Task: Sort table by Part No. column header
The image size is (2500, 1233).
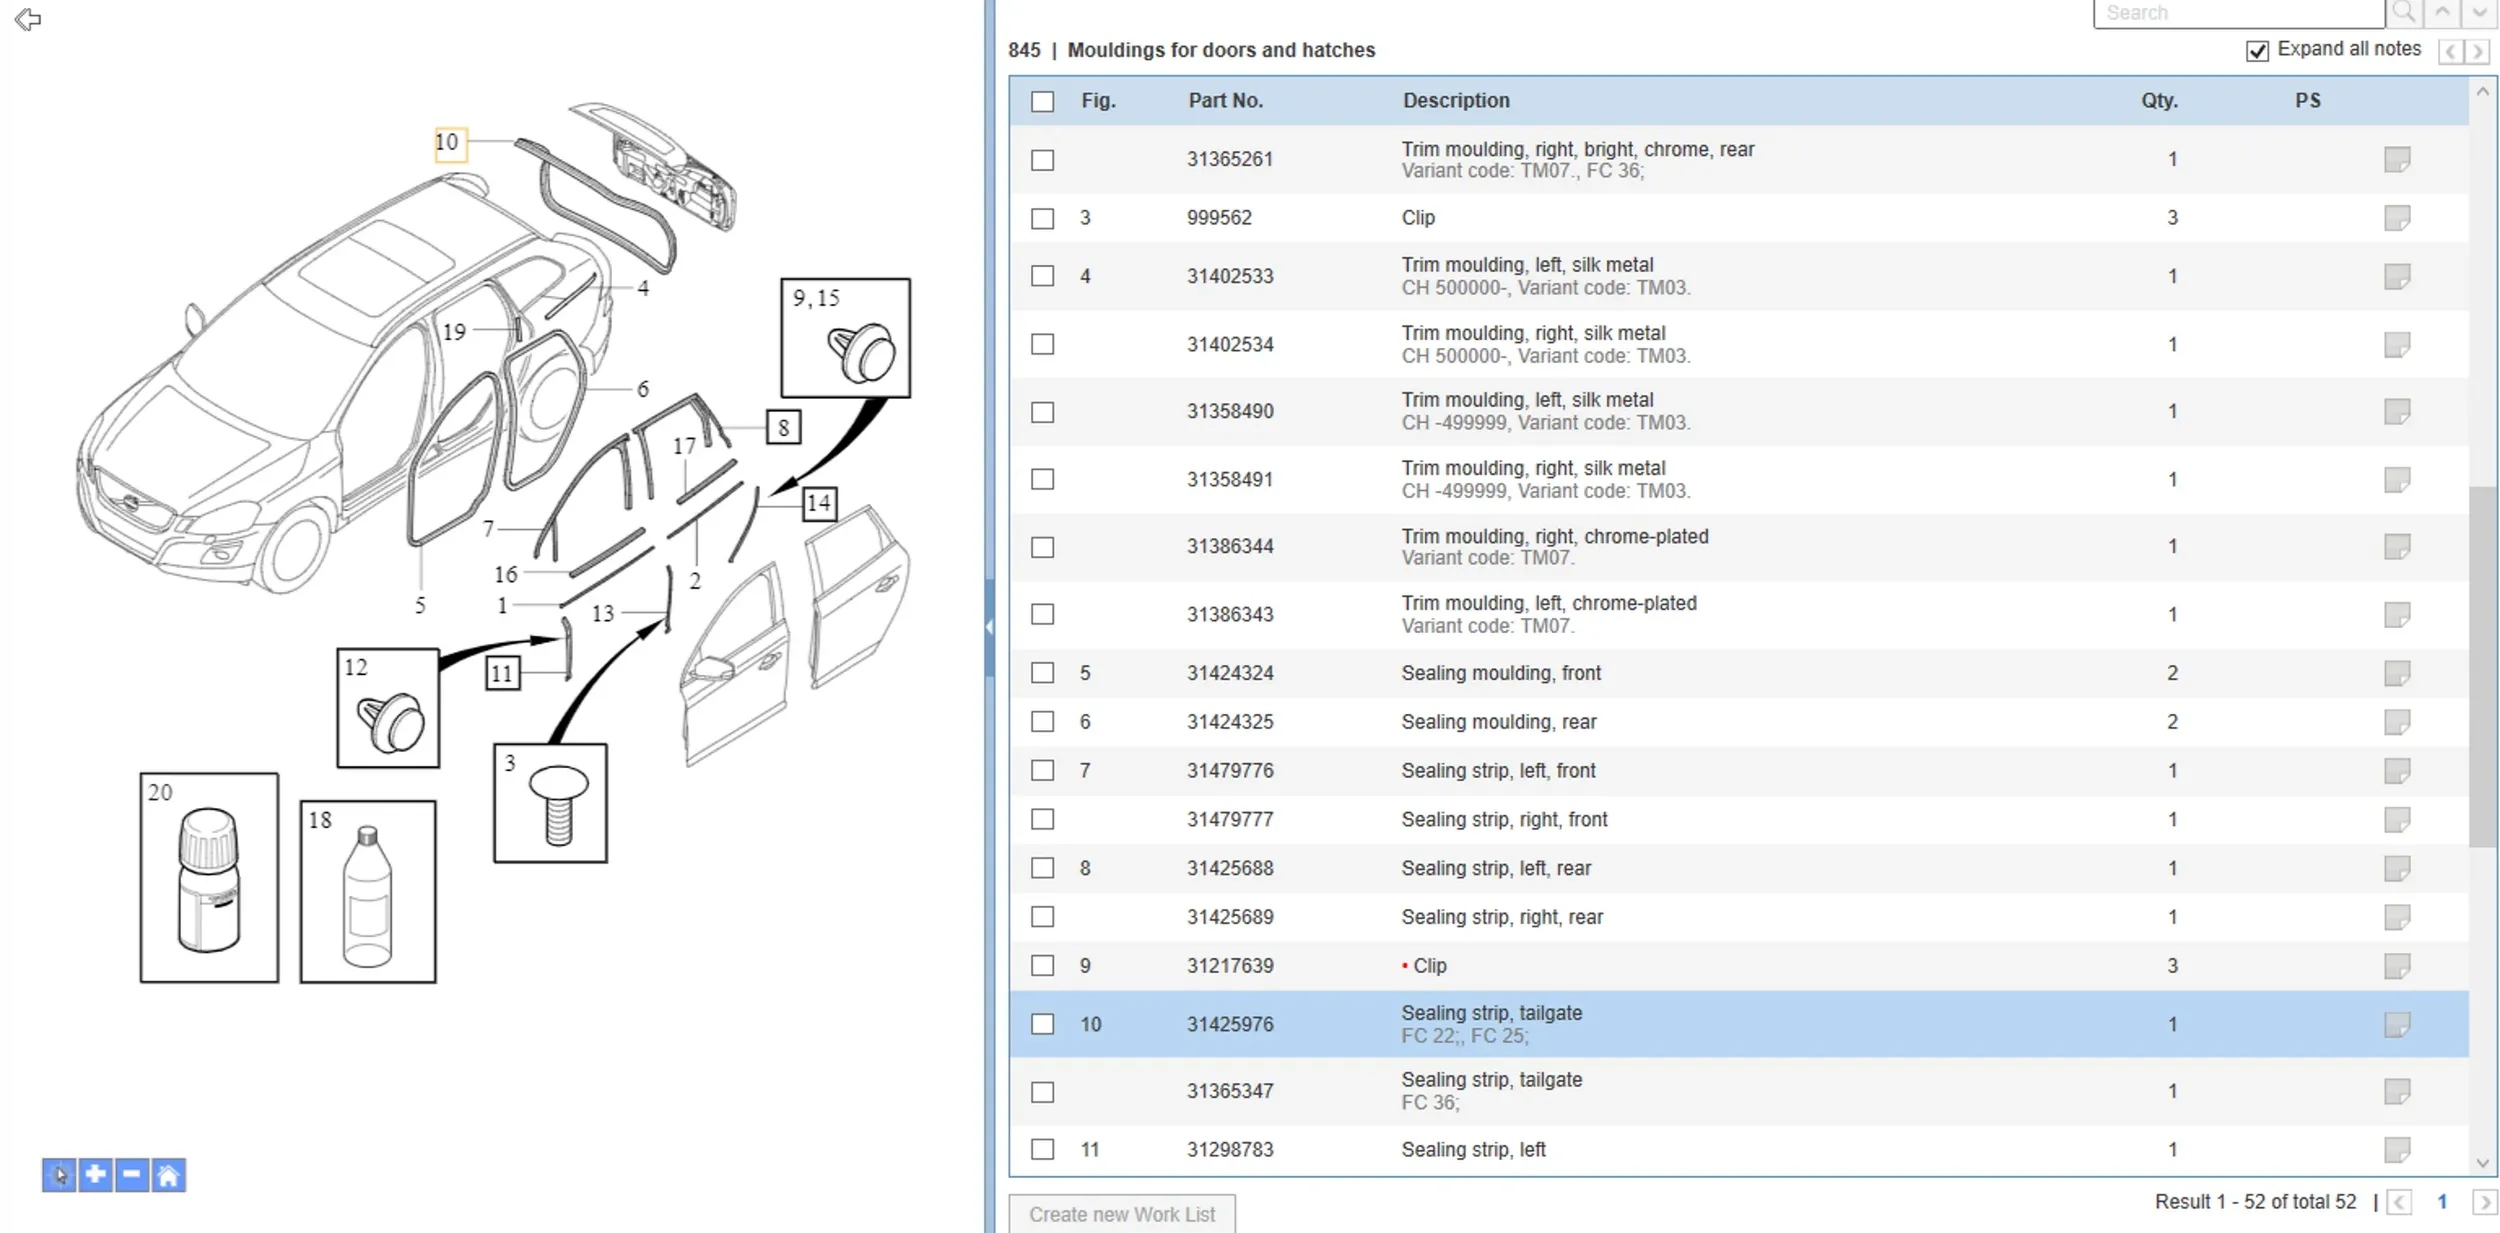Action: point(1225,101)
